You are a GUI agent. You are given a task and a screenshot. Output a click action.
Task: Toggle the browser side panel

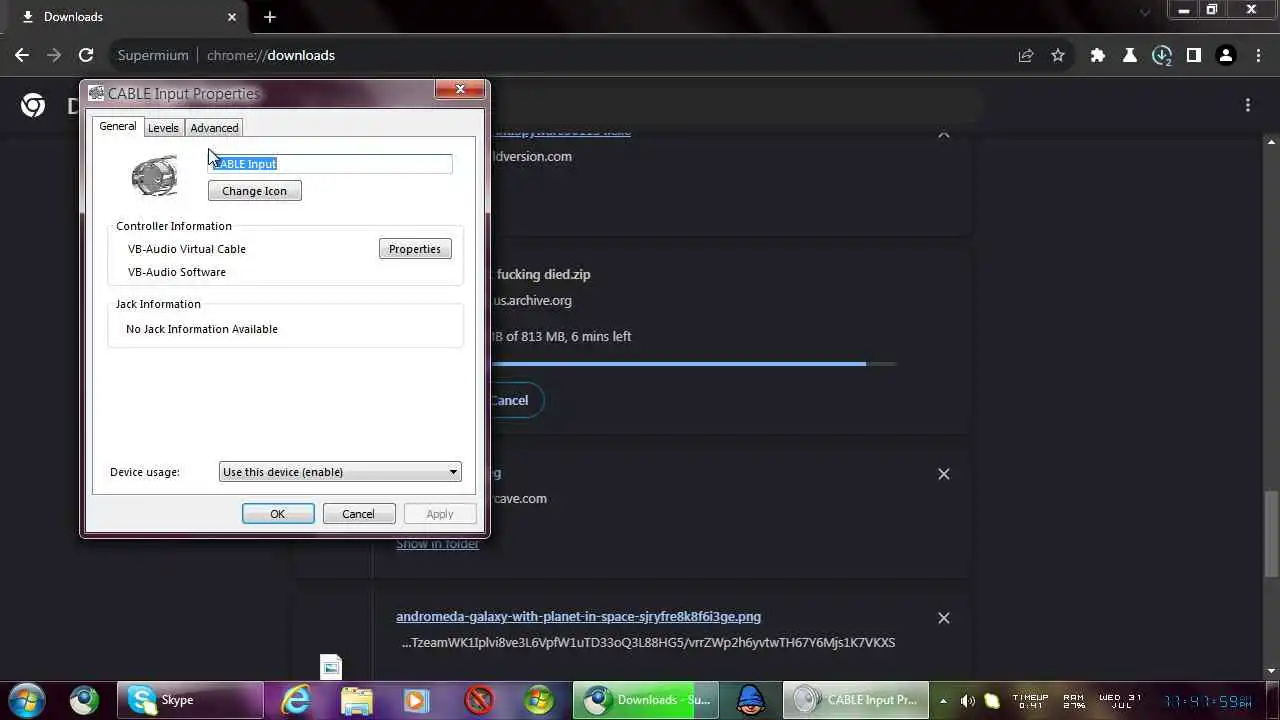1194,55
